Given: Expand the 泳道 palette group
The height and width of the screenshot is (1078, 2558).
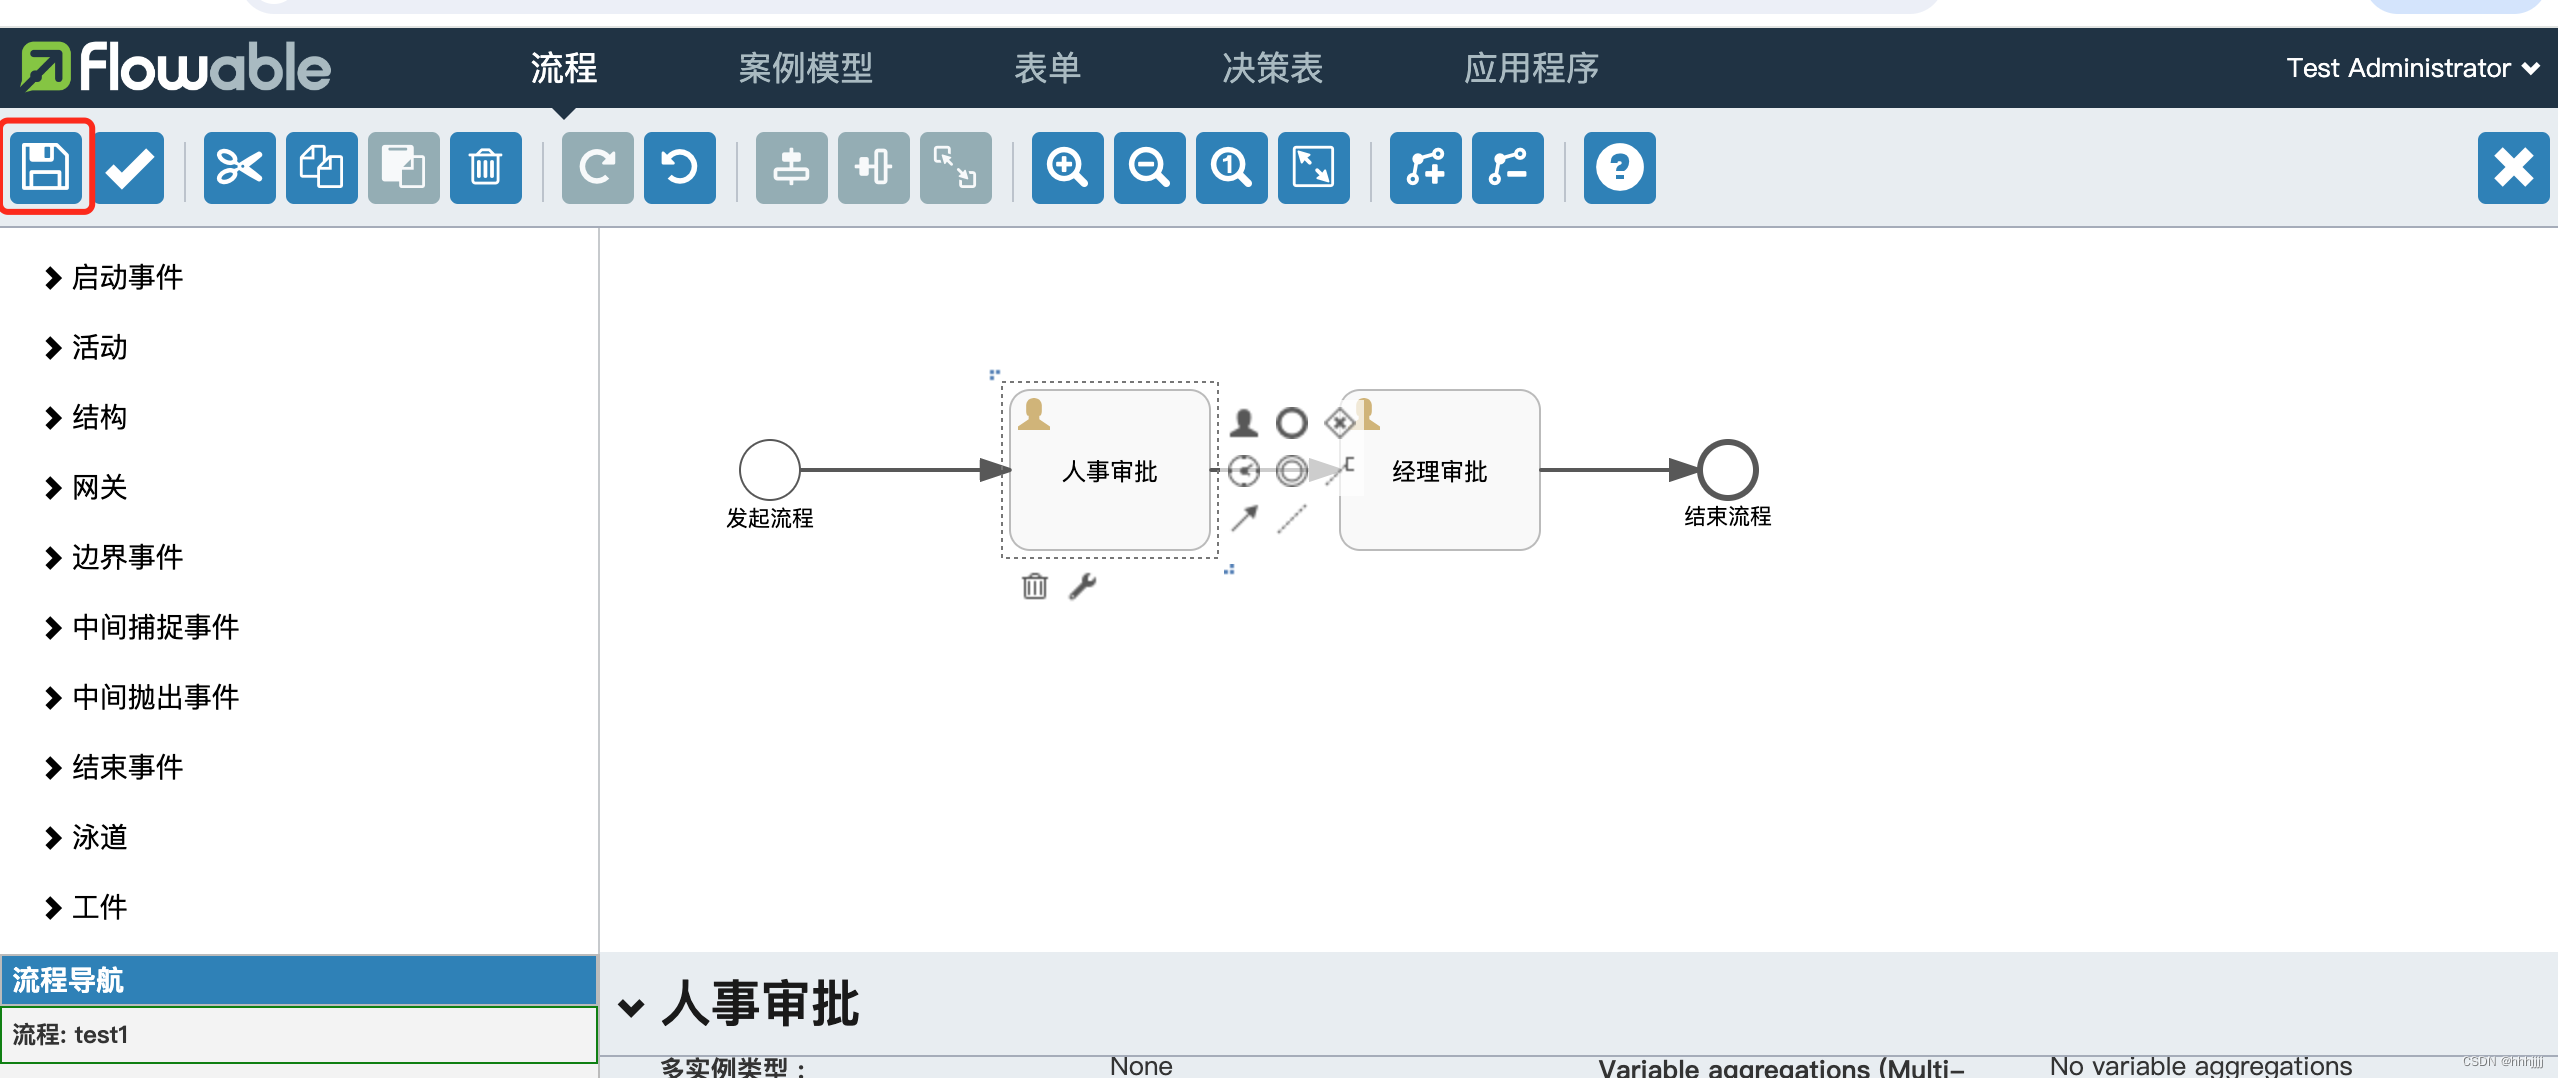Looking at the screenshot, I should tap(87, 837).
